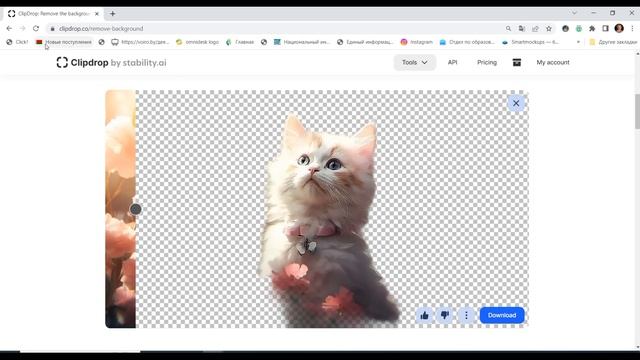Open the tab search chevron
Viewport: 640px width, 360px height.
coord(574,13)
